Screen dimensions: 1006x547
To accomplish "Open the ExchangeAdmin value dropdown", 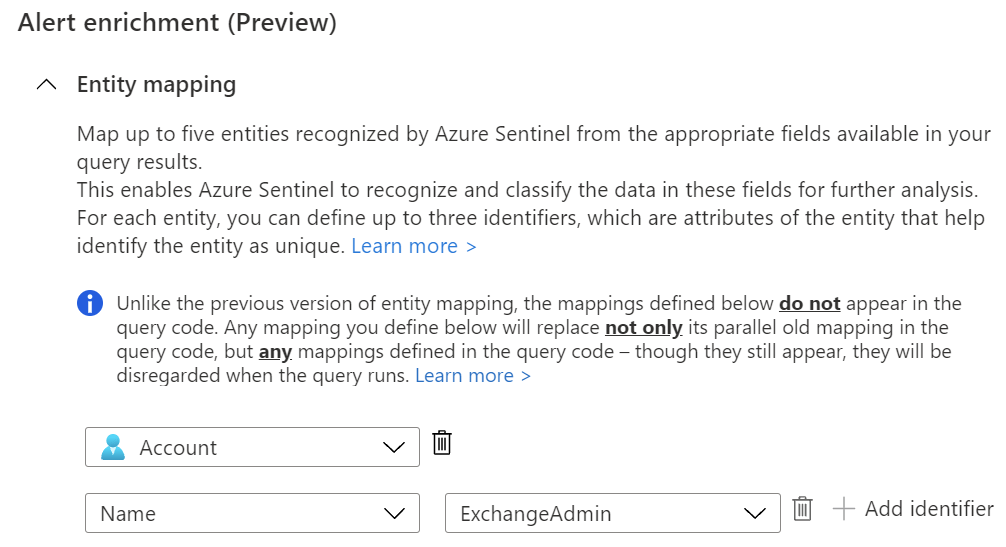I will click(612, 514).
